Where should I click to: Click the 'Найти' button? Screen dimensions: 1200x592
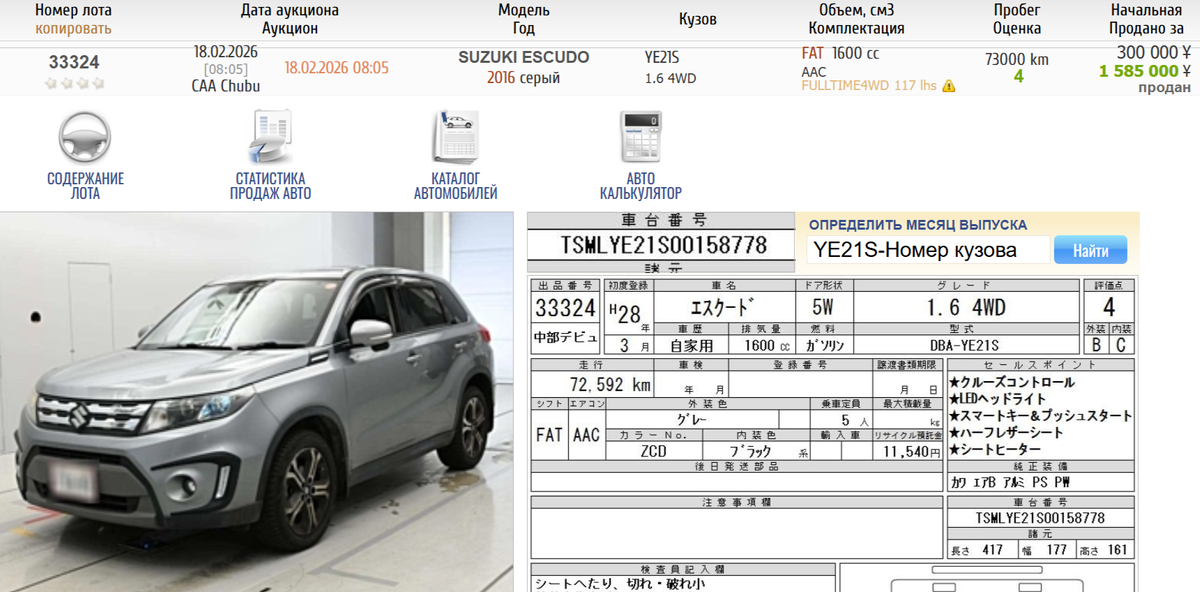tap(1090, 250)
